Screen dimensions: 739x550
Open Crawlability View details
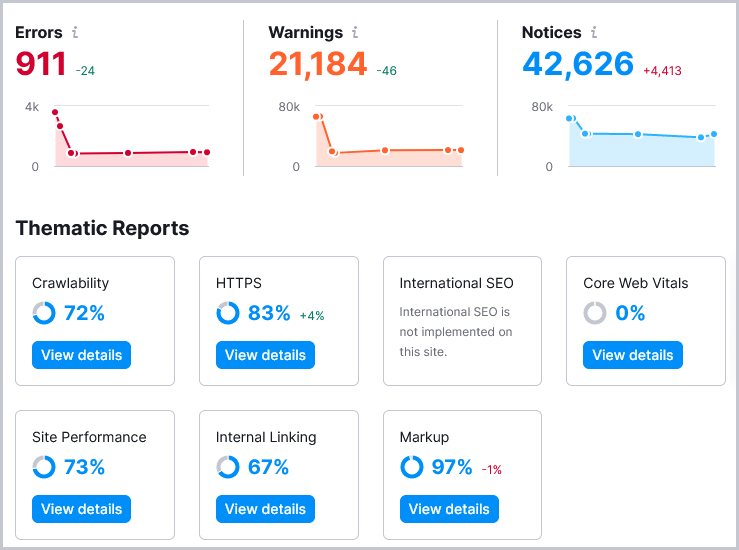pos(81,355)
